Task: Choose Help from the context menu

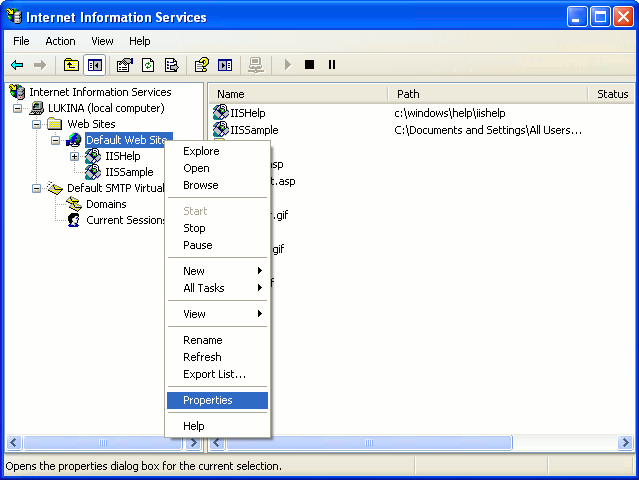Action: 217,426
